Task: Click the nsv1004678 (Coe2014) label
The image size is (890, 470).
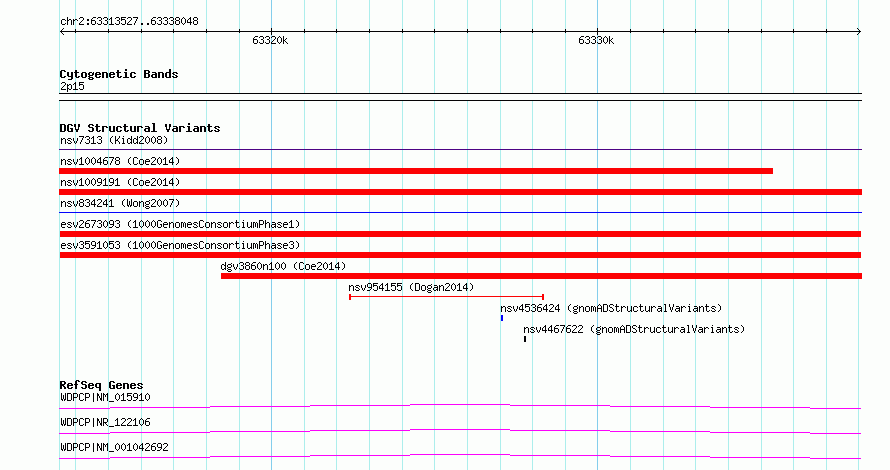Action: tap(120, 161)
